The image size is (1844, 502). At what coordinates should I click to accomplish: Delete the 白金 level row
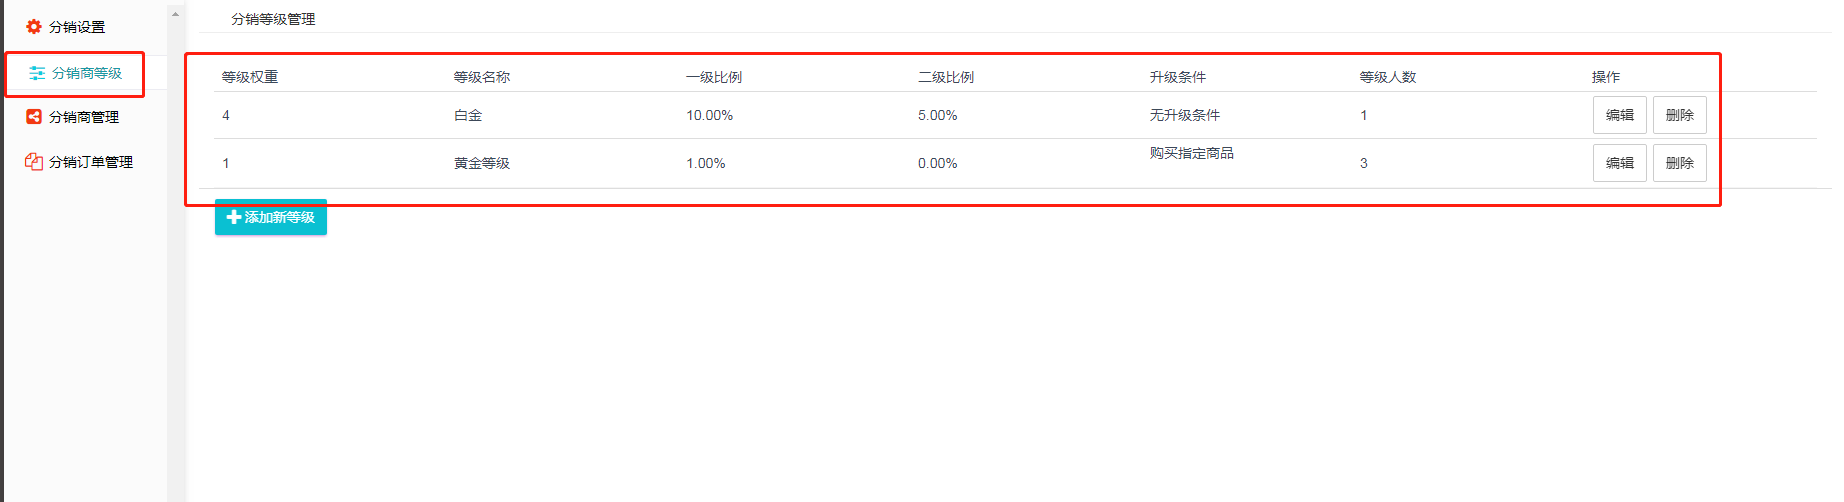pos(1679,115)
